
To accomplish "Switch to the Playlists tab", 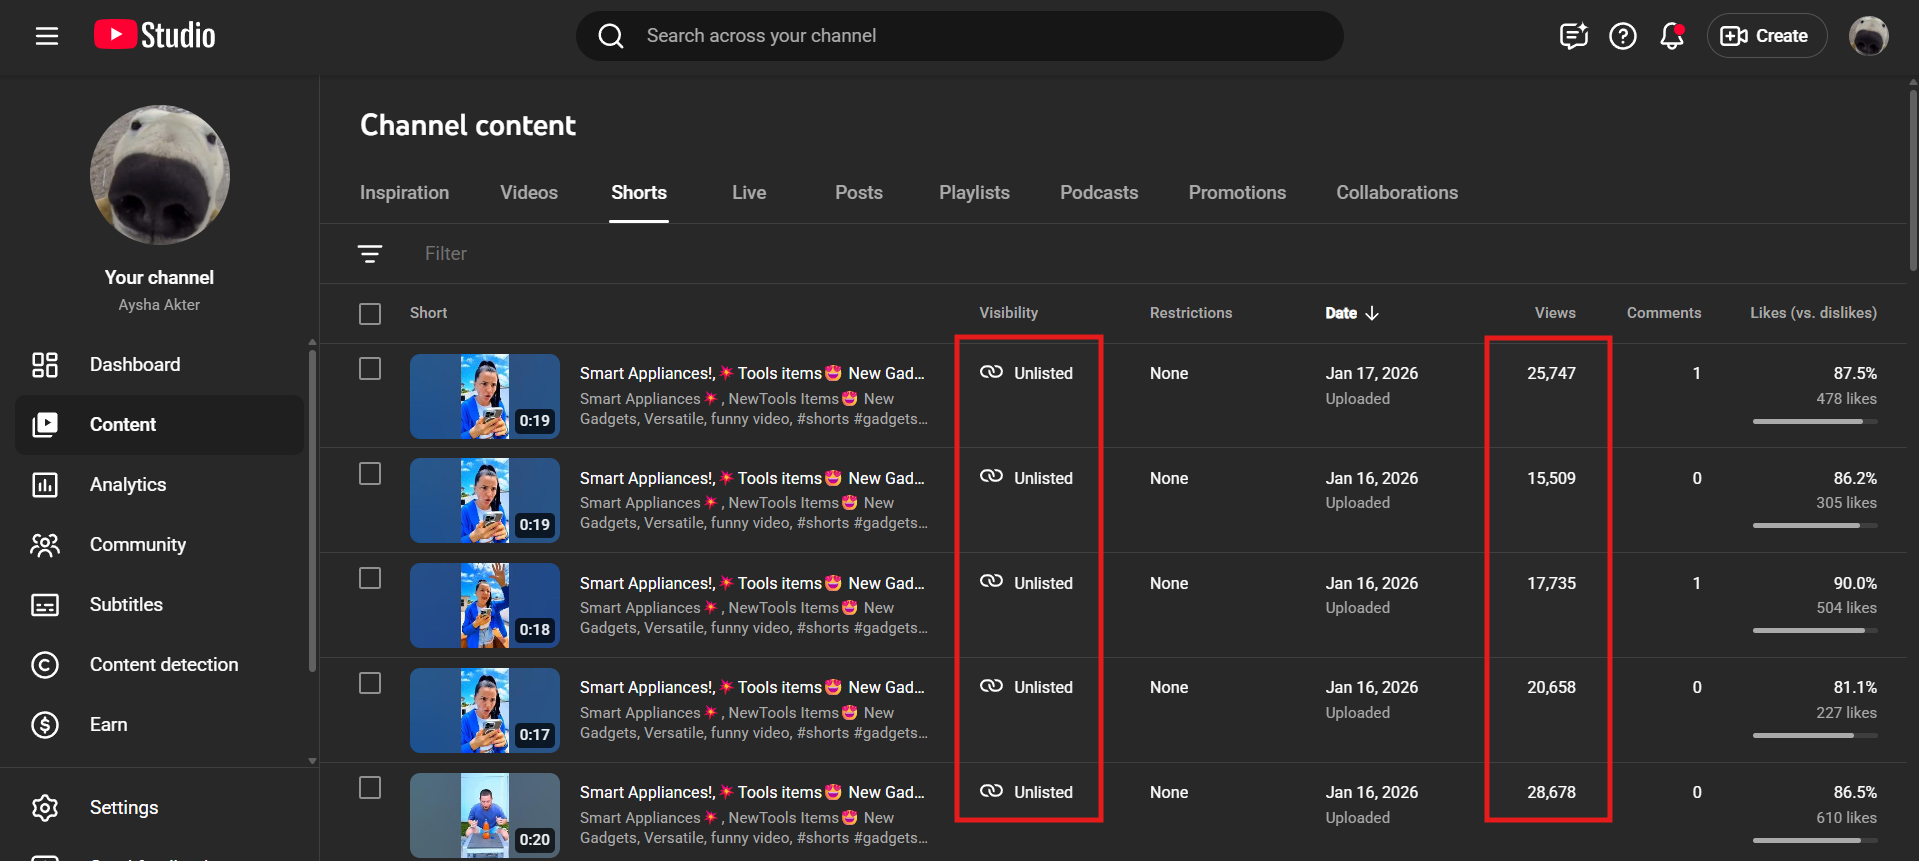I will (974, 193).
